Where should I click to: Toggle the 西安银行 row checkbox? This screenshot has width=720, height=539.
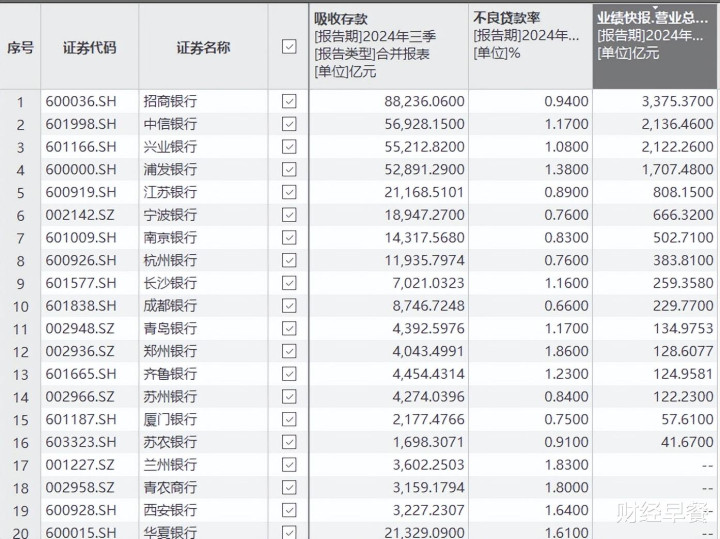click(x=289, y=510)
